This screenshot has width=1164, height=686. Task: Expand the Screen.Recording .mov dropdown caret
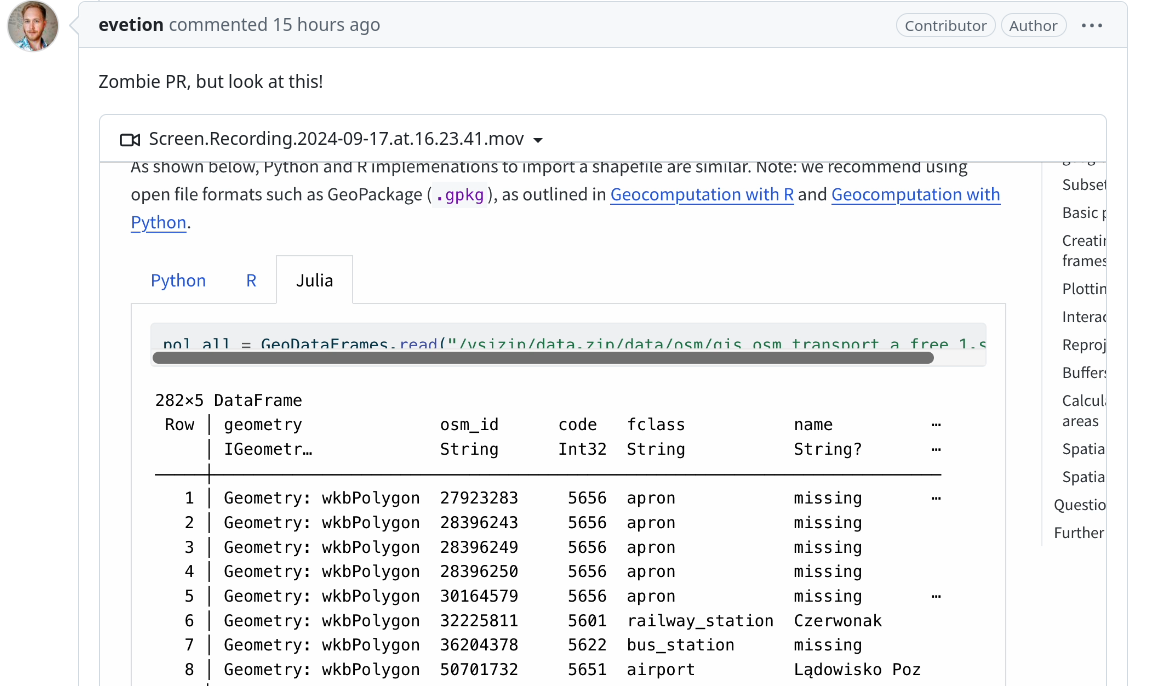(x=538, y=140)
